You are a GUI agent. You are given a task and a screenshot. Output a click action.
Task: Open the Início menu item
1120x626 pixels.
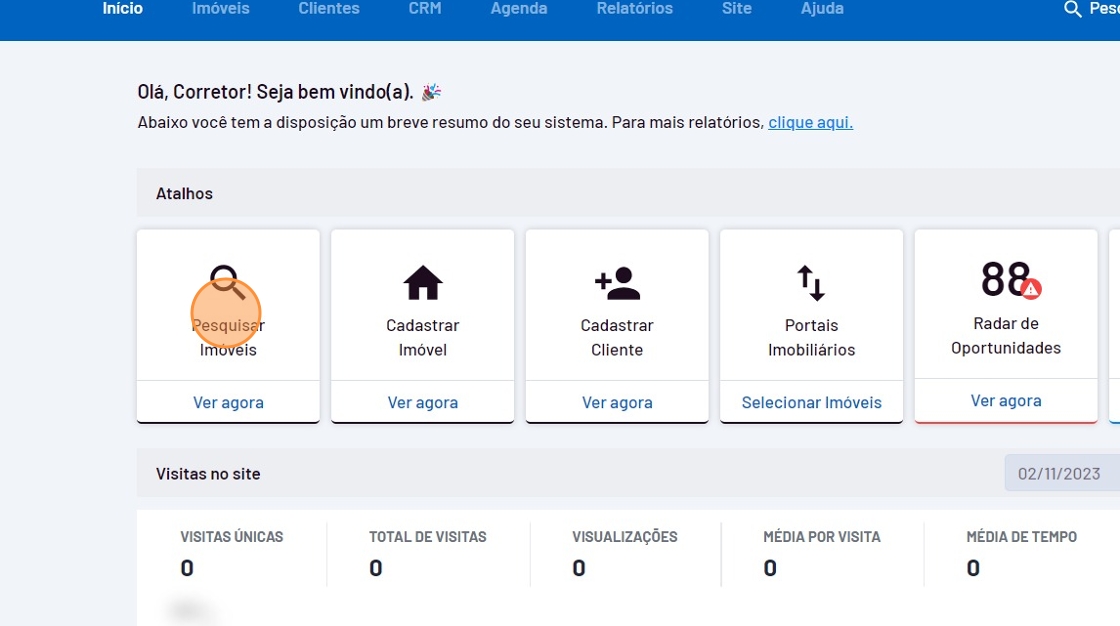[123, 9]
